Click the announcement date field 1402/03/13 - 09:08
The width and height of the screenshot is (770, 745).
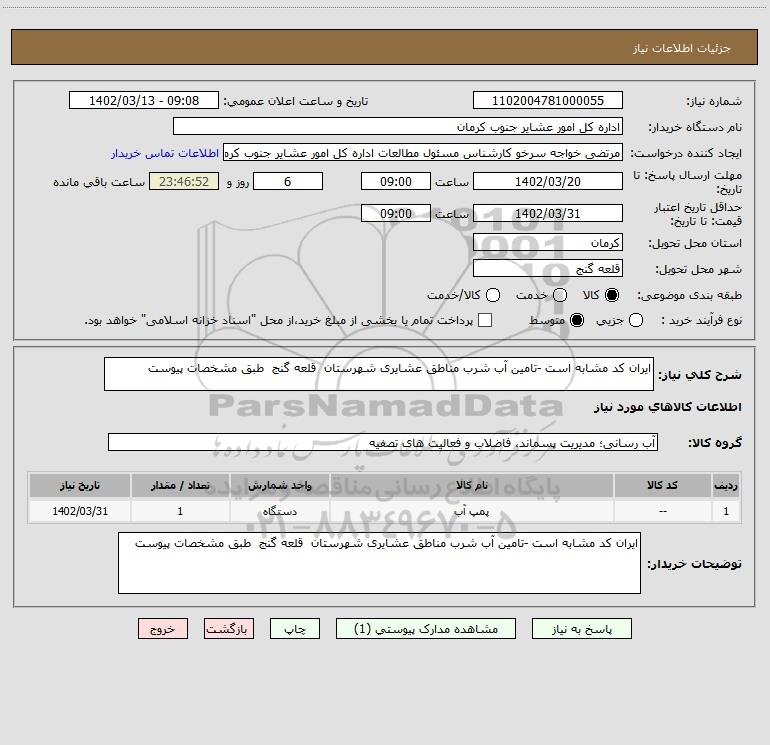pyautogui.click(x=144, y=101)
